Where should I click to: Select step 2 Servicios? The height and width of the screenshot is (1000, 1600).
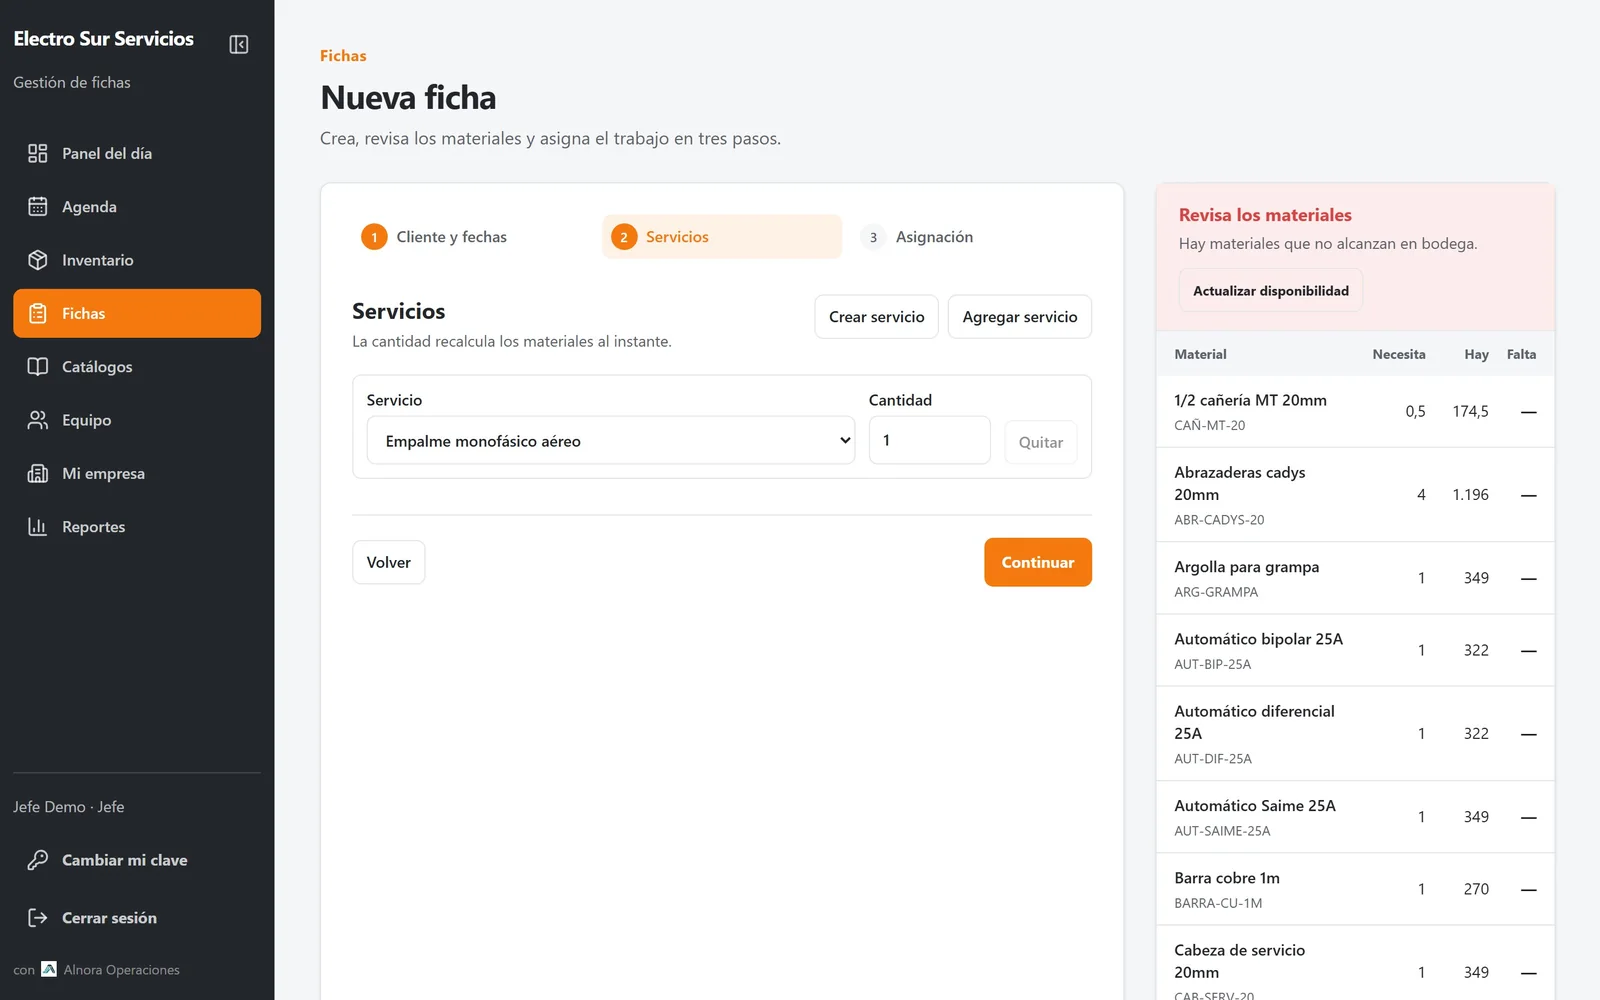coord(722,237)
